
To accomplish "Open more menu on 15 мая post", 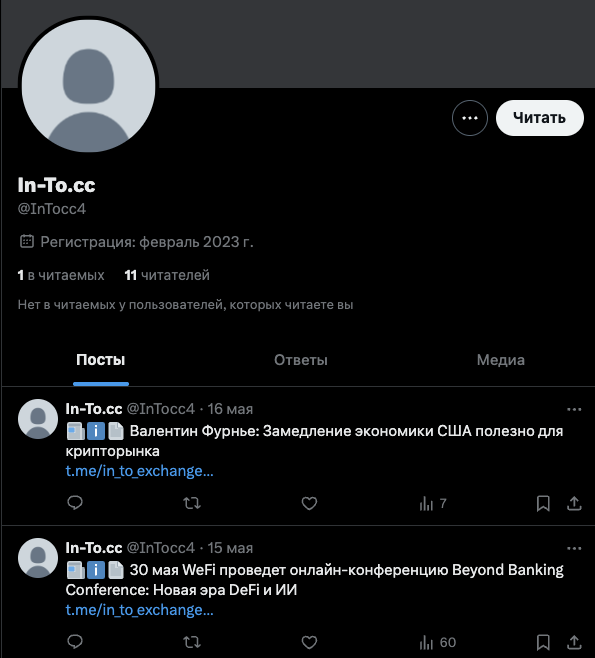I will pos(574,548).
